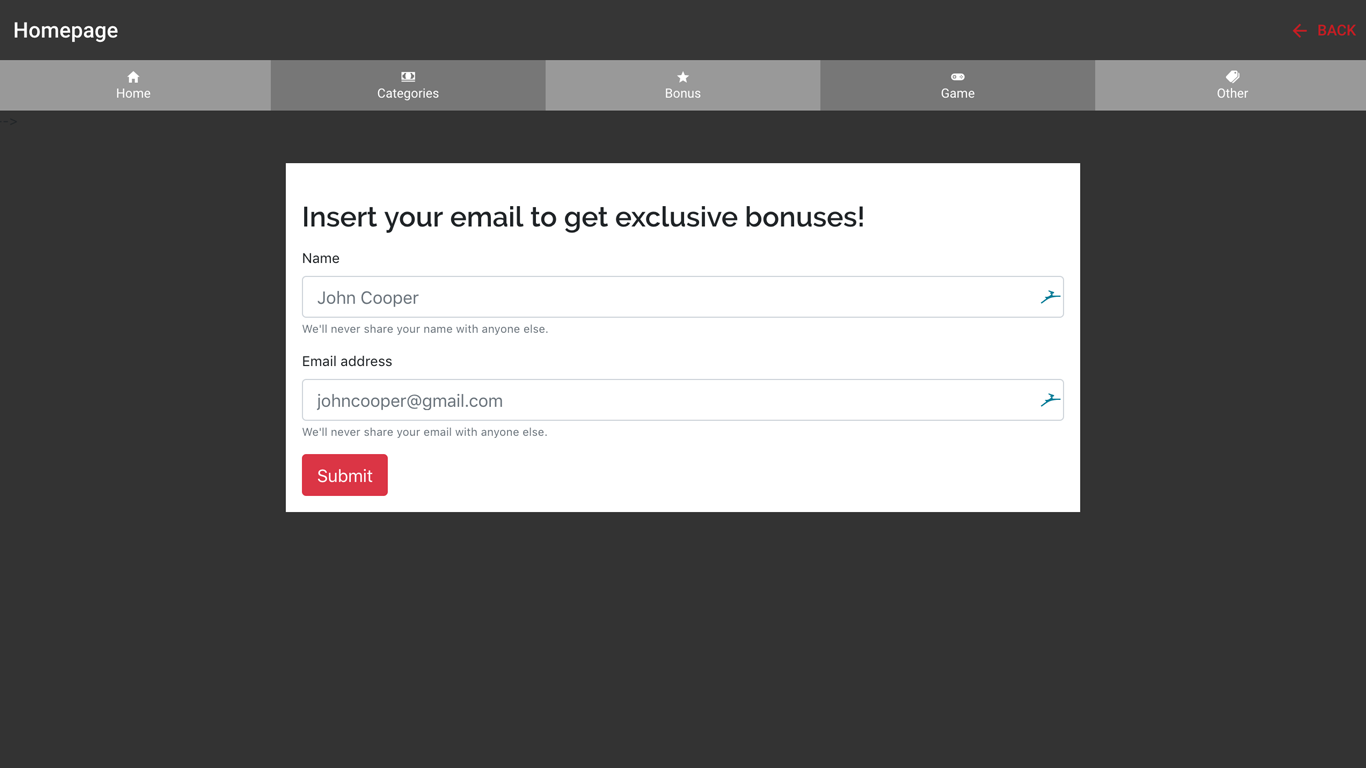Click the BACK text link
This screenshot has height=768, width=1366.
1336,31
